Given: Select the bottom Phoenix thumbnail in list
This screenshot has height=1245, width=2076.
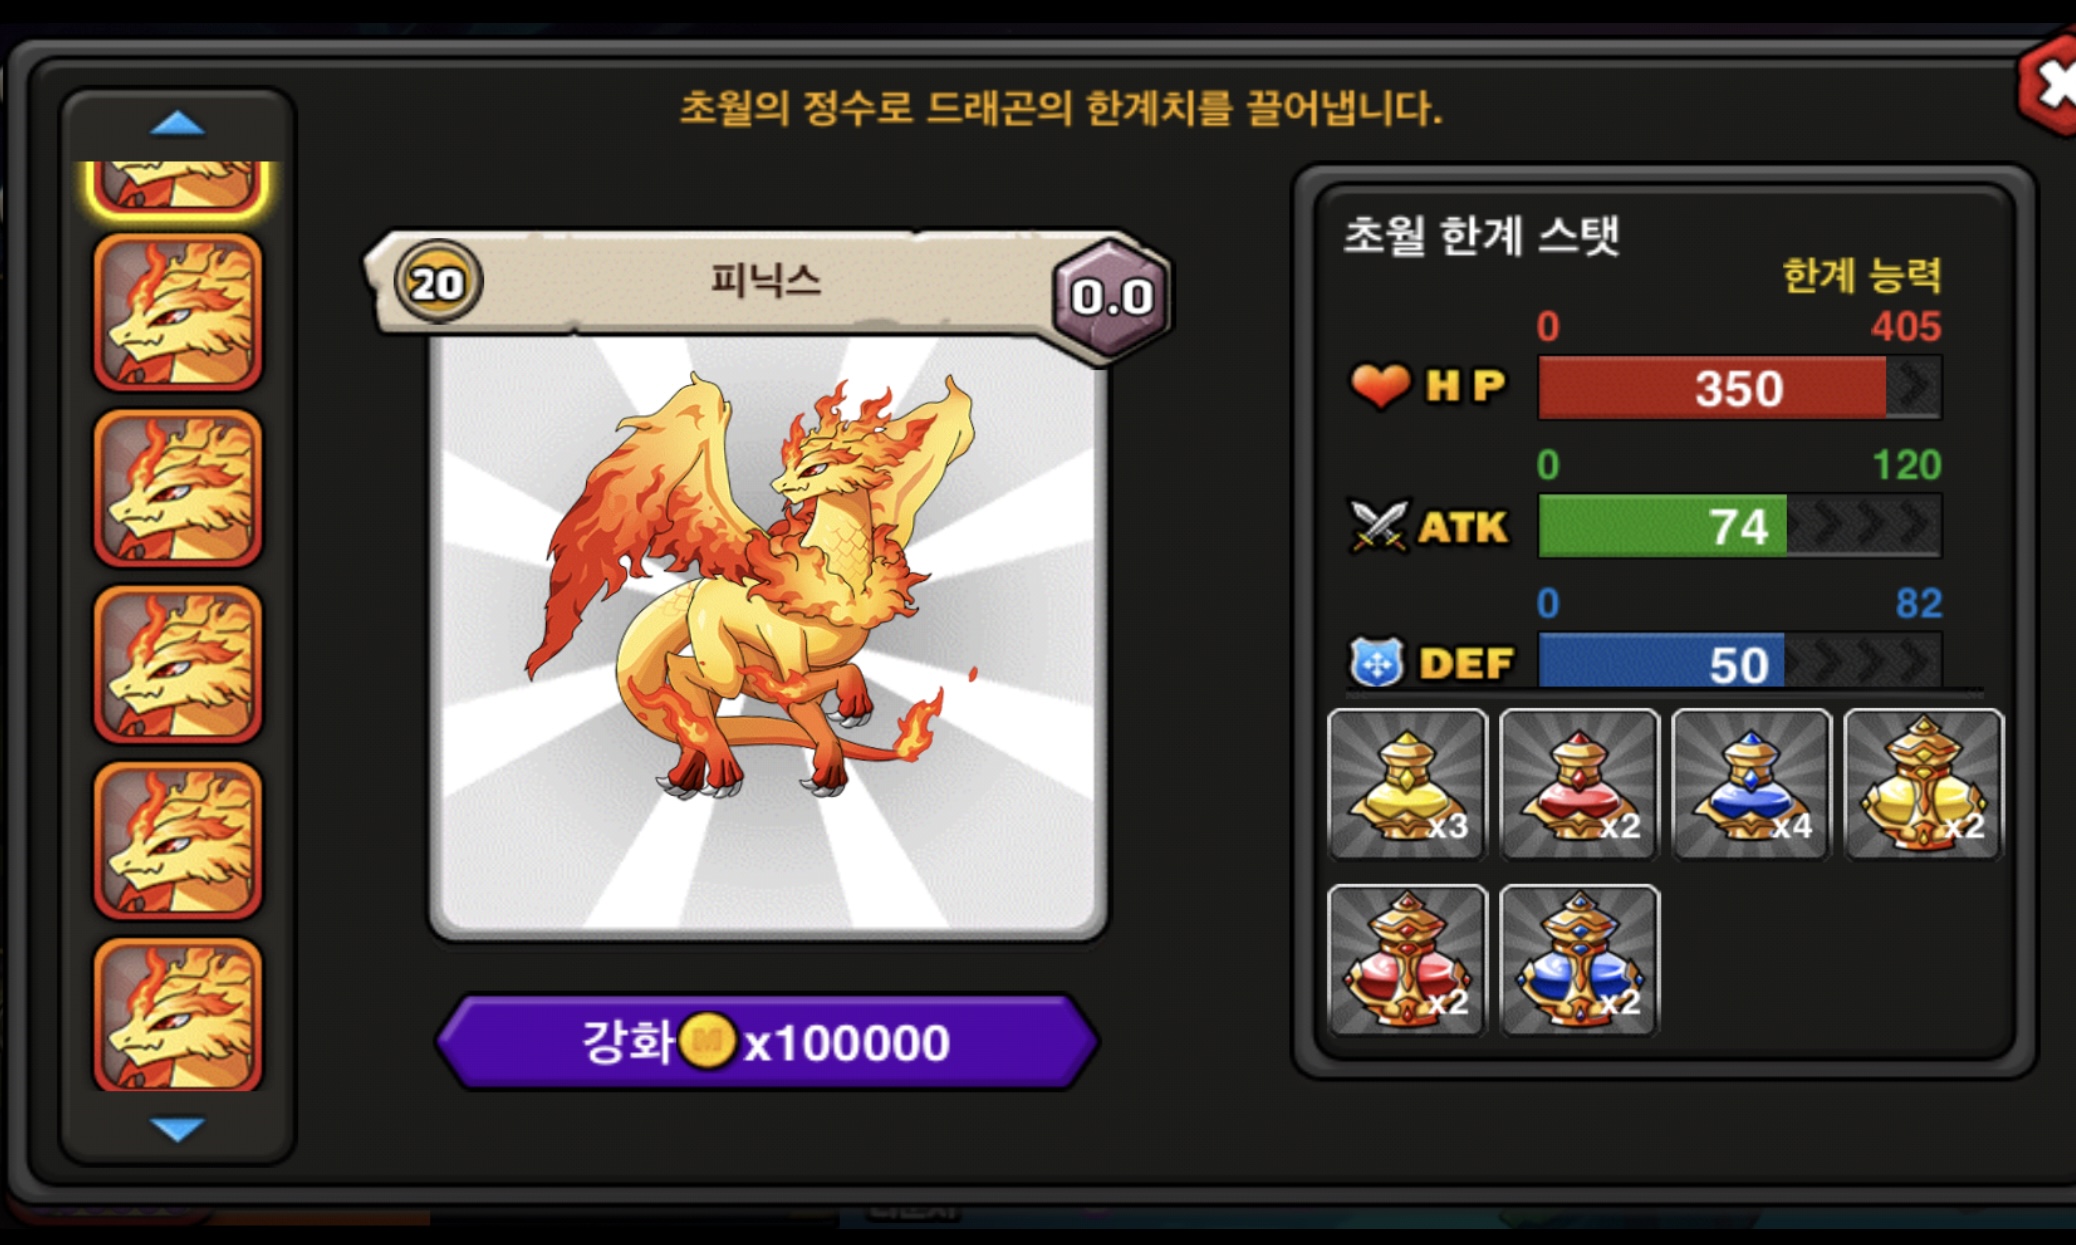Looking at the screenshot, I should coord(178,1014).
